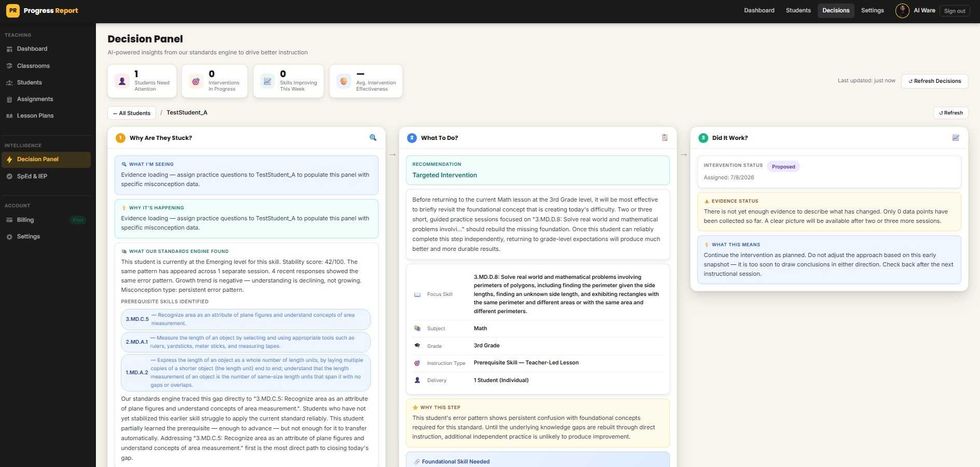Click the Students people icon in the sidebar

click(x=9, y=83)
